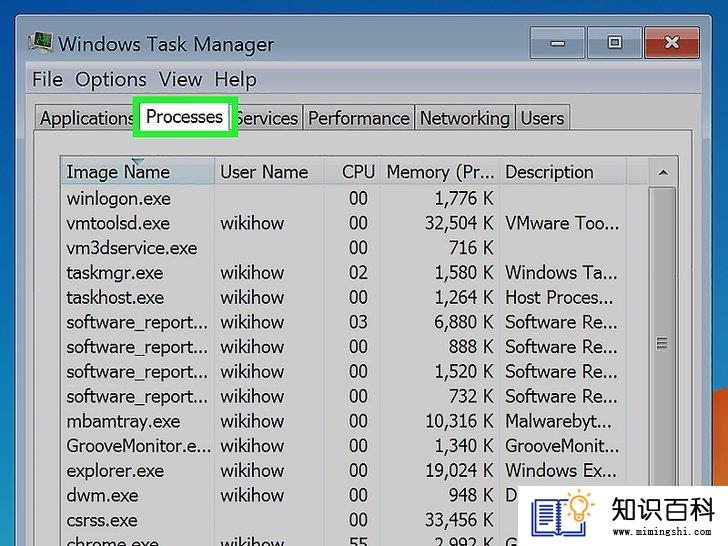Select software_report... row using 732 K
Screen dimensions: 728x546
pyautogui.click(x=355, y=396)
